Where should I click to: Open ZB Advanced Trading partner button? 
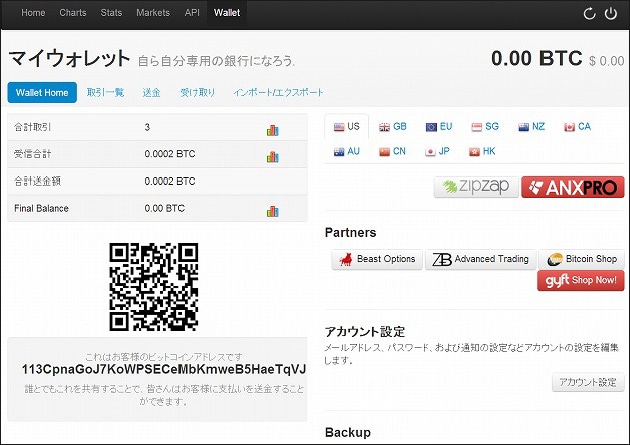(x=480, y=259)
